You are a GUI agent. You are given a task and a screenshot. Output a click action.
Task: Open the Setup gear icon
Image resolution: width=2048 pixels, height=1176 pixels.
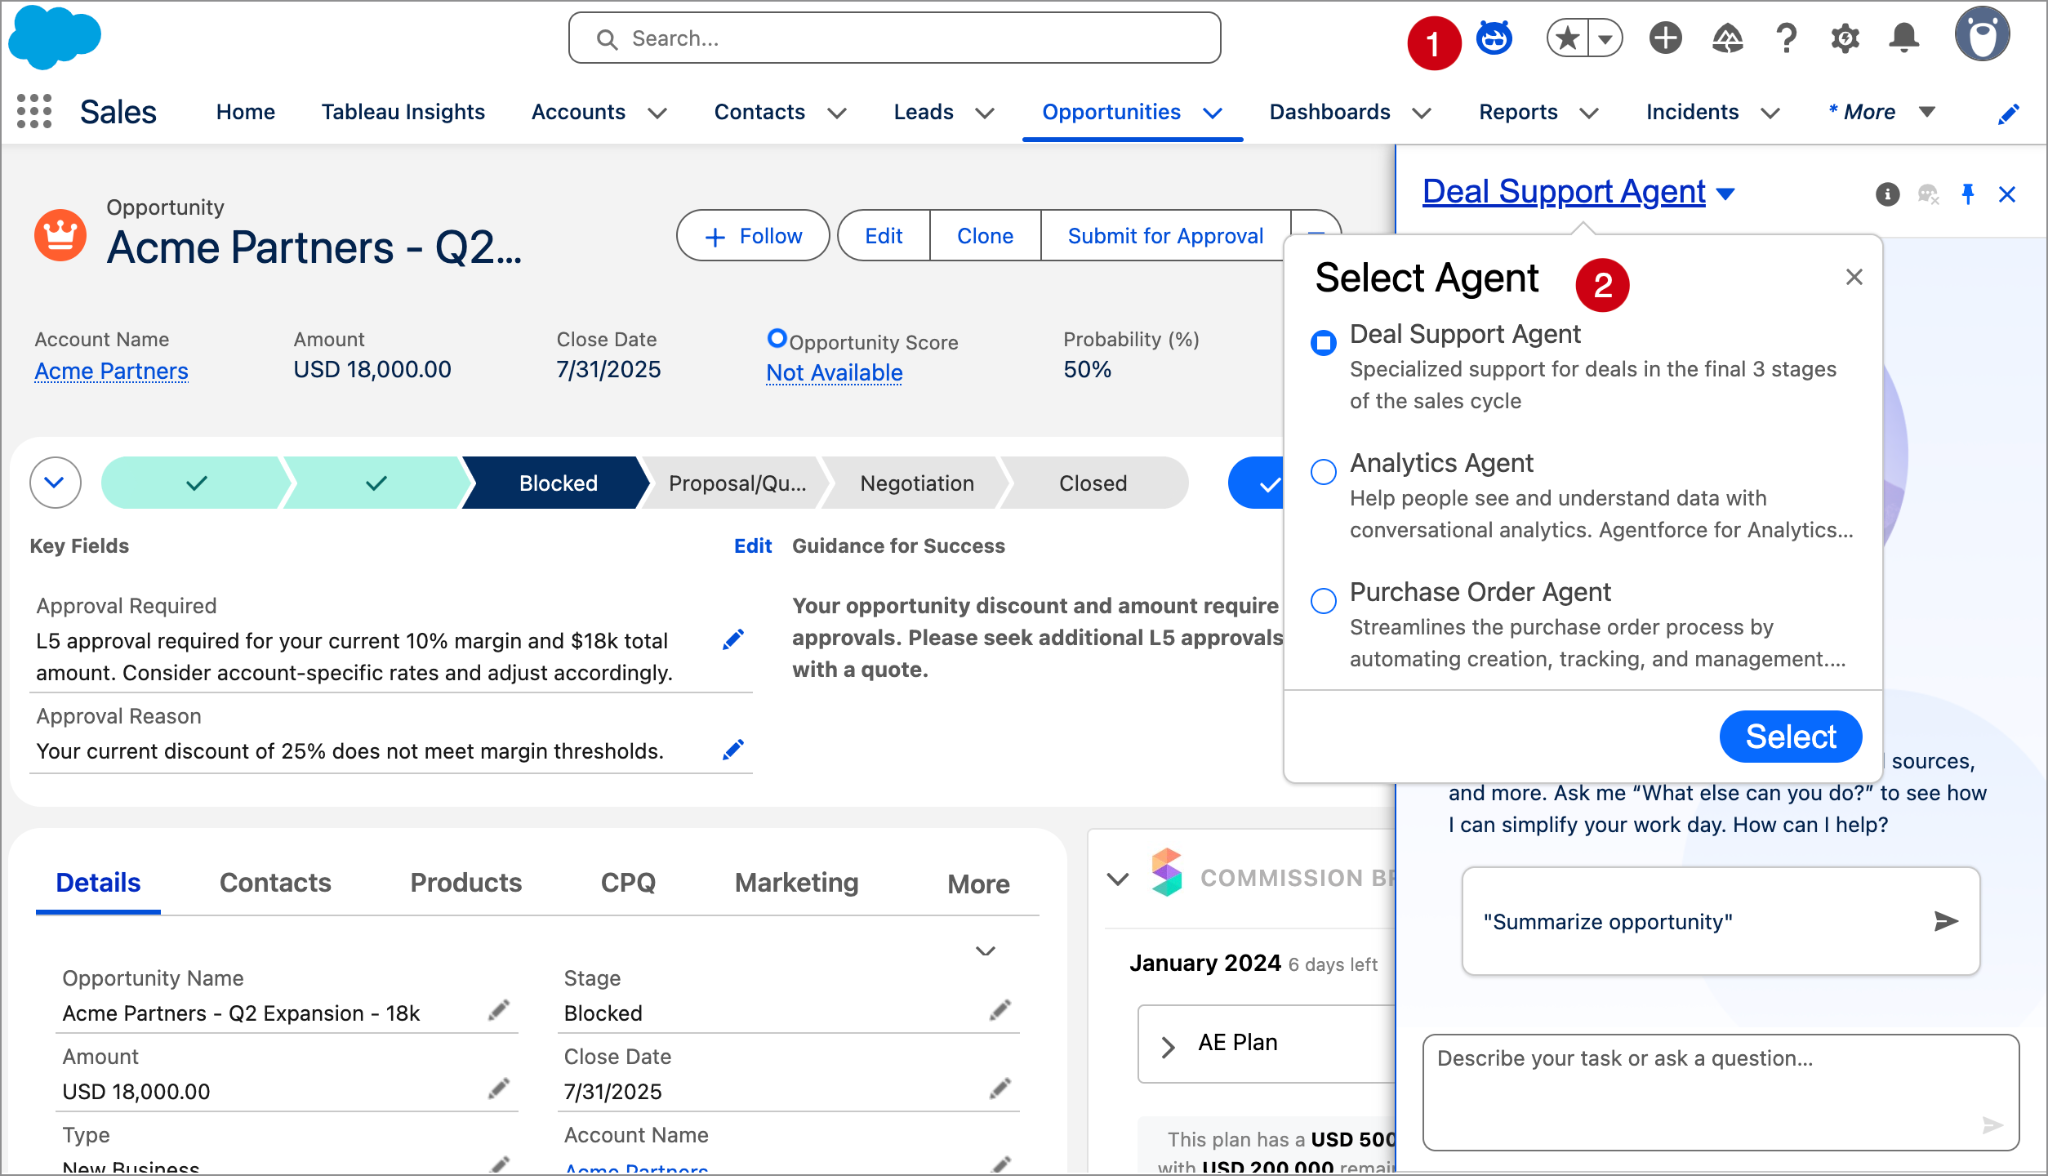pos(1845,38)
